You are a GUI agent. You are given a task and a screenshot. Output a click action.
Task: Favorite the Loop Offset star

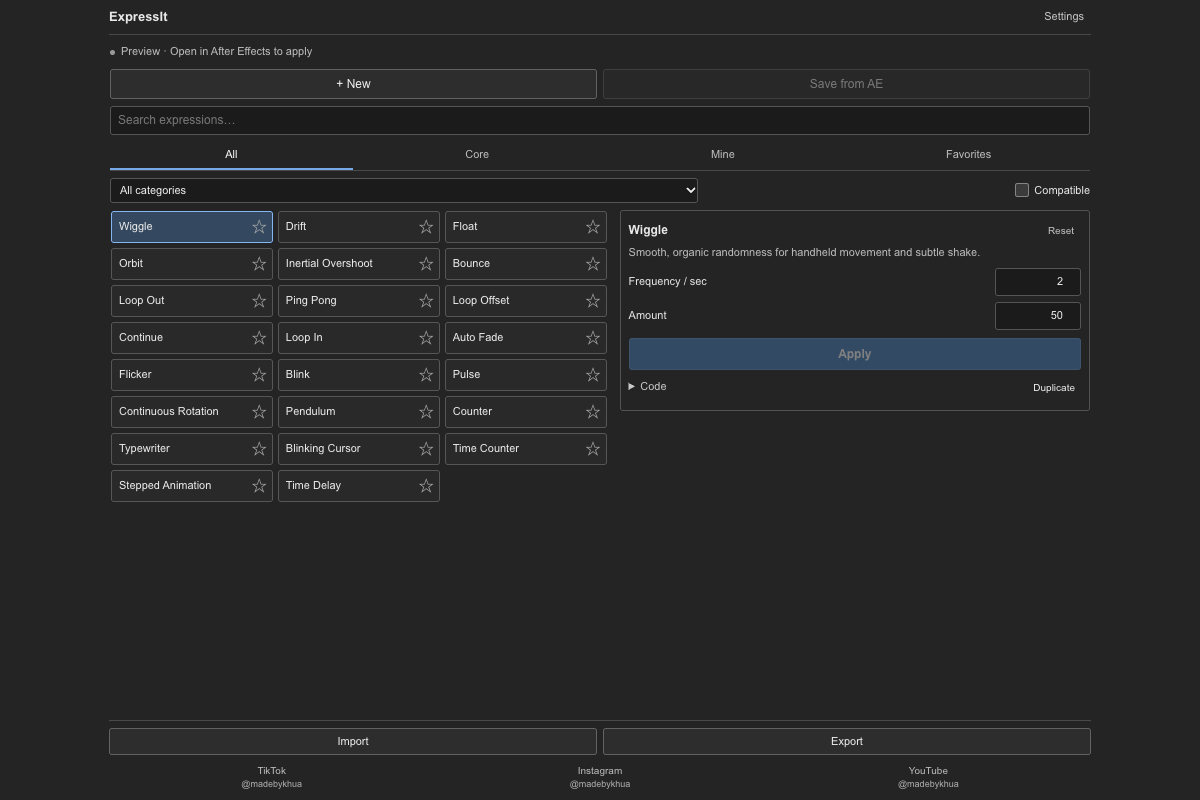[x=593, y=301]
